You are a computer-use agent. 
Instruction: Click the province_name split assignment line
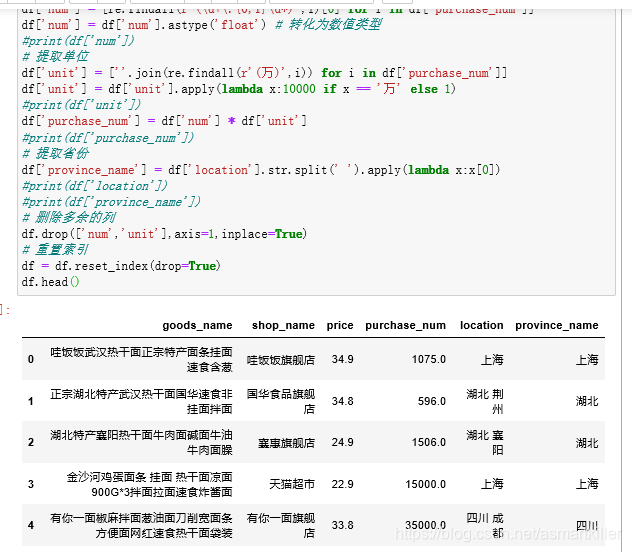point(261,170)
